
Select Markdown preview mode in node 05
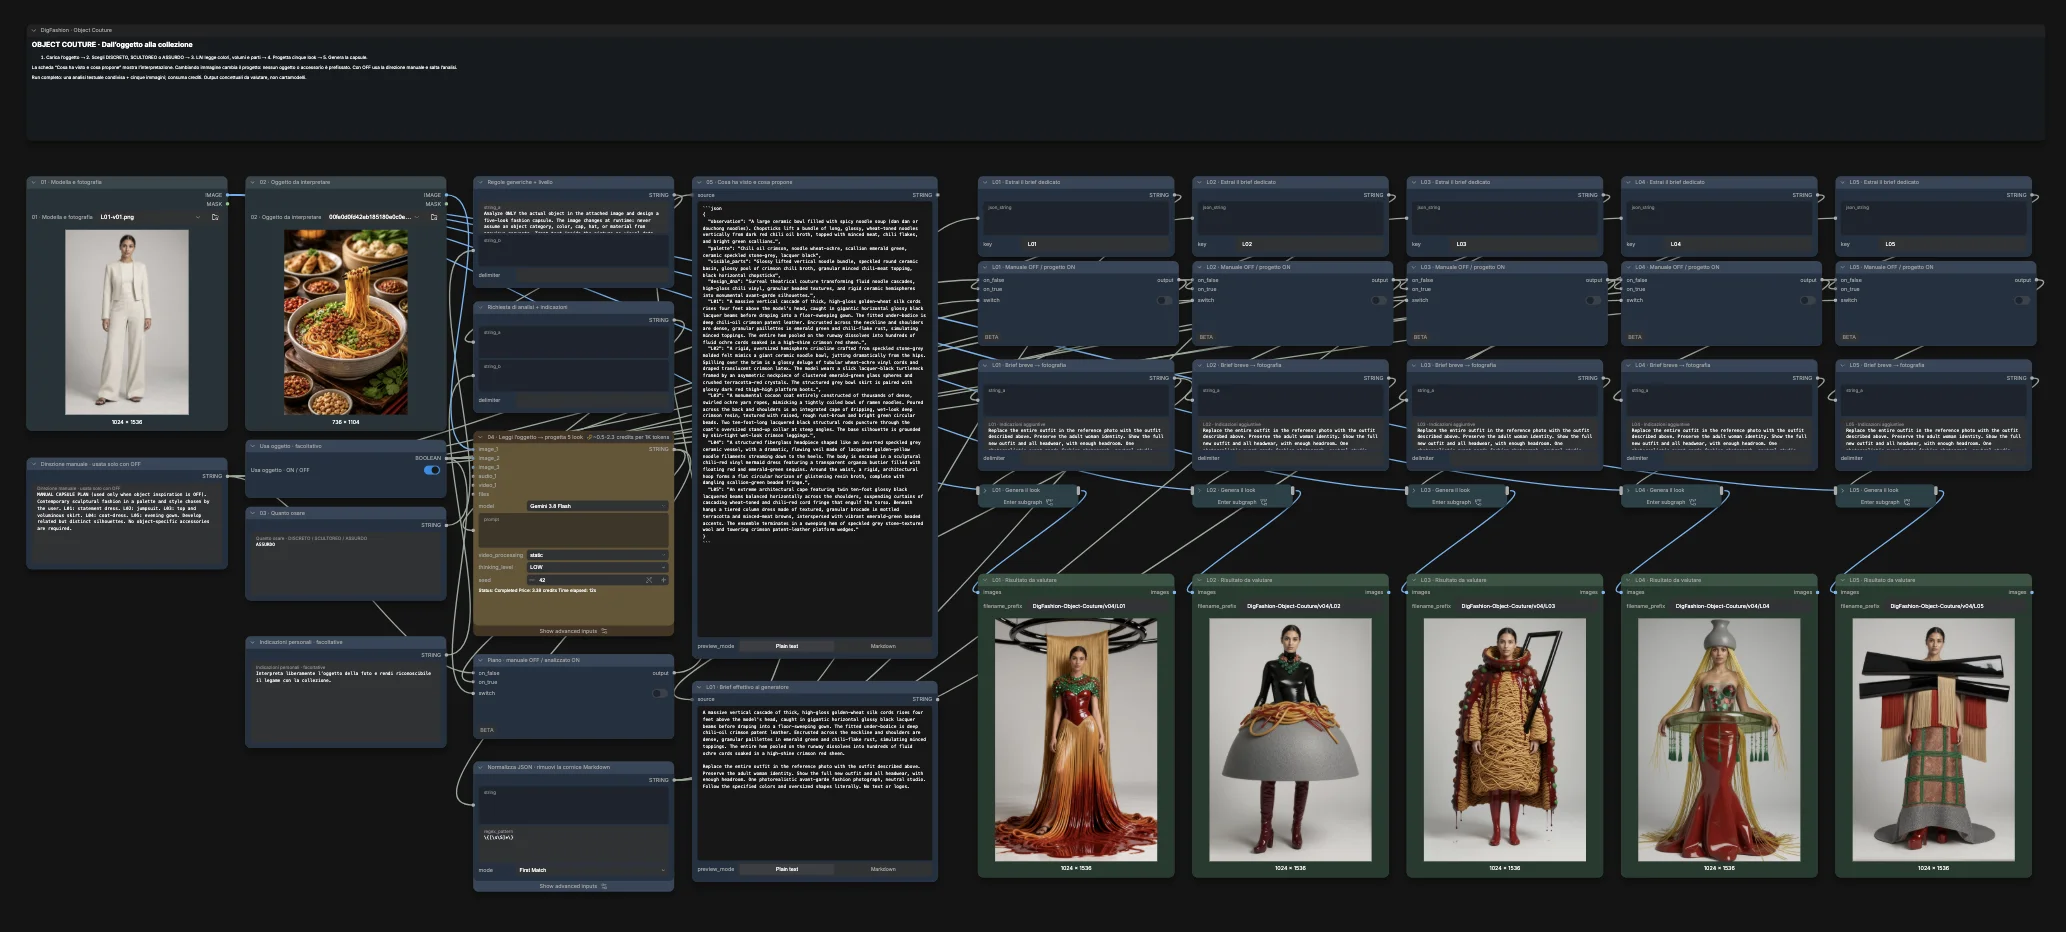(x=883, y=646)
